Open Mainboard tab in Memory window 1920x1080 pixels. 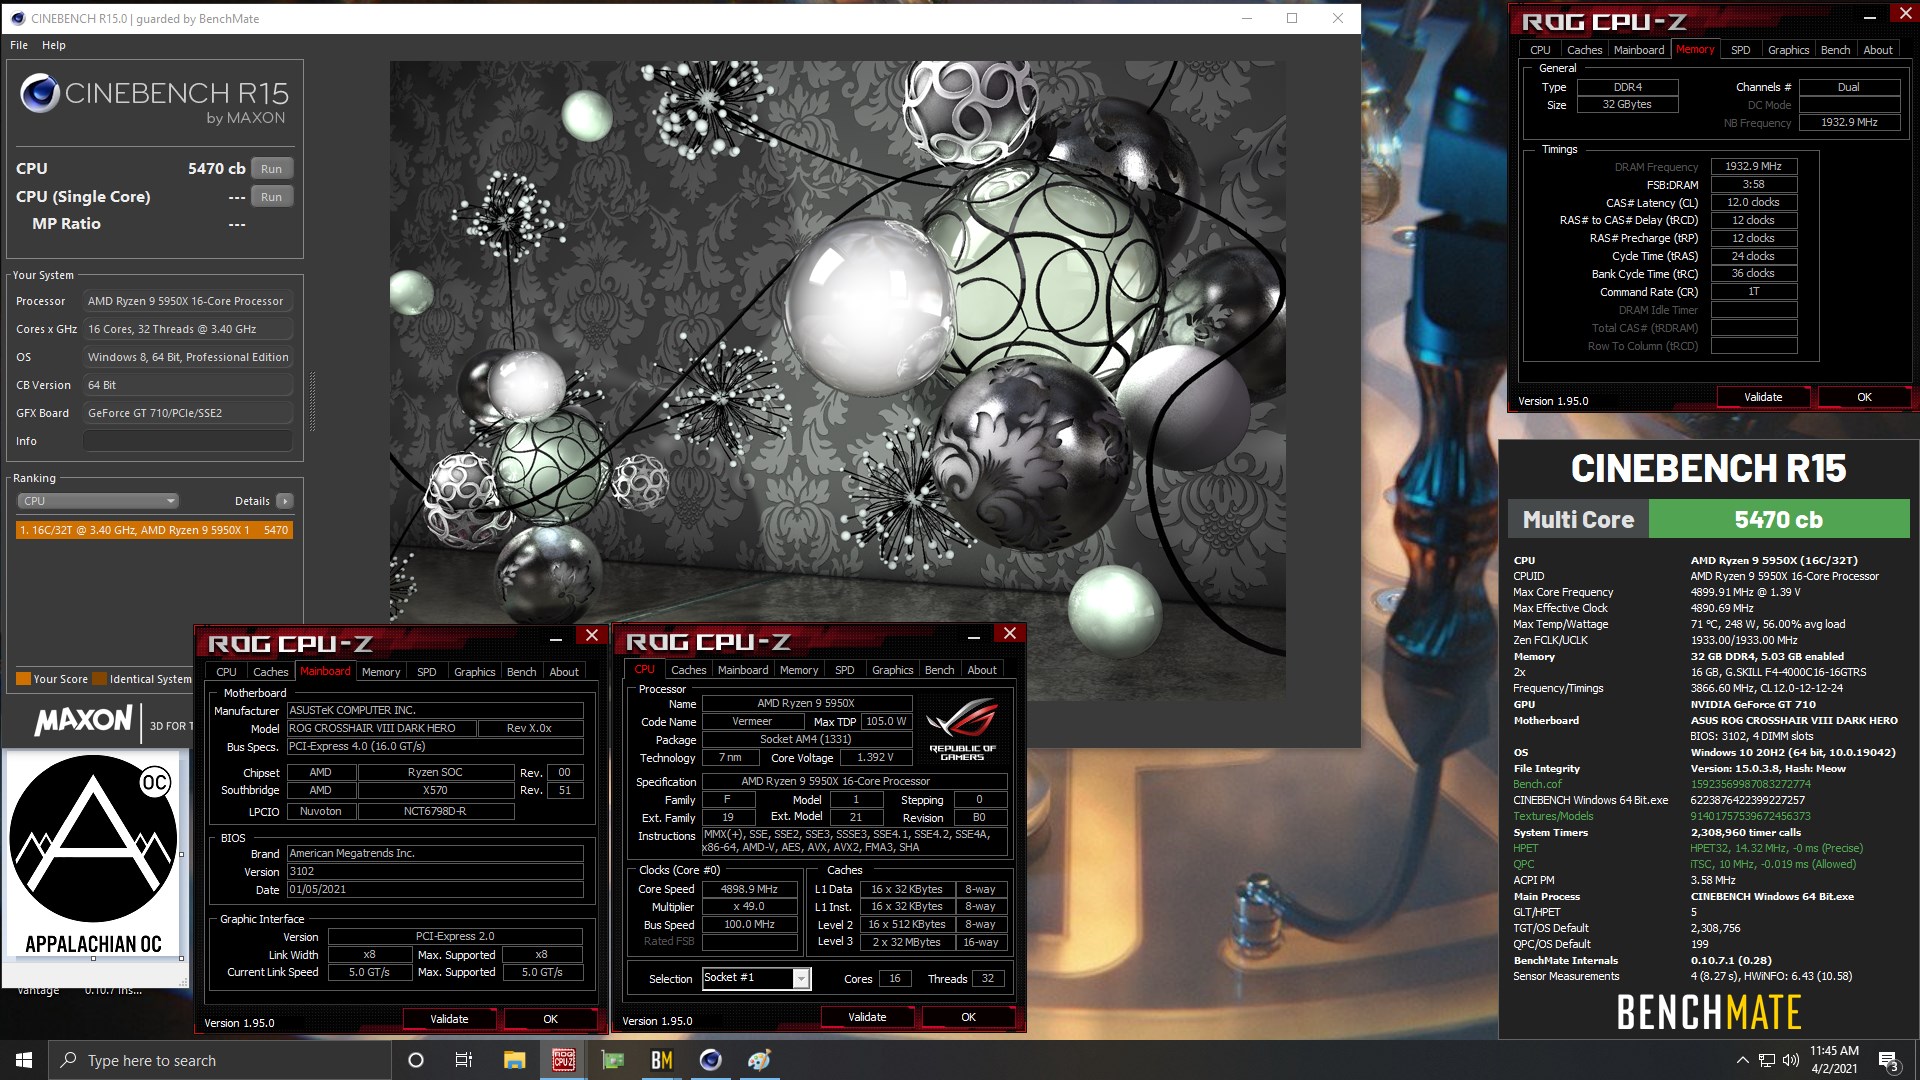[x=1639, y=50]
